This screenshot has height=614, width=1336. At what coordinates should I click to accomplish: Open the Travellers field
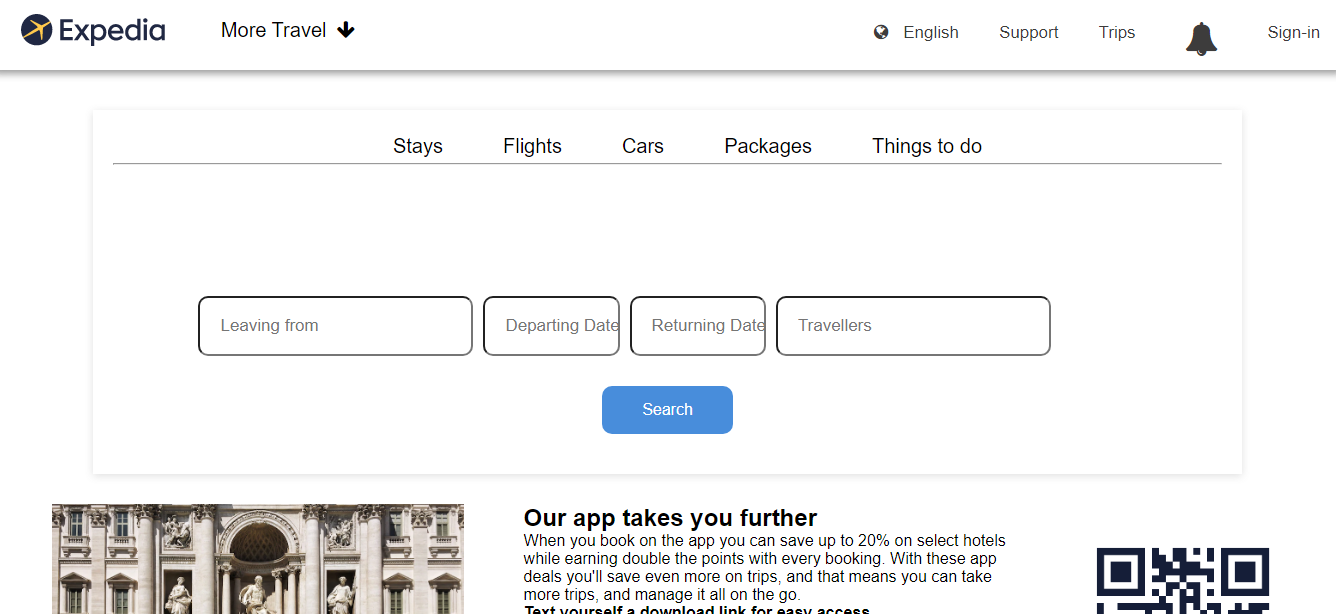click(913, 325)
